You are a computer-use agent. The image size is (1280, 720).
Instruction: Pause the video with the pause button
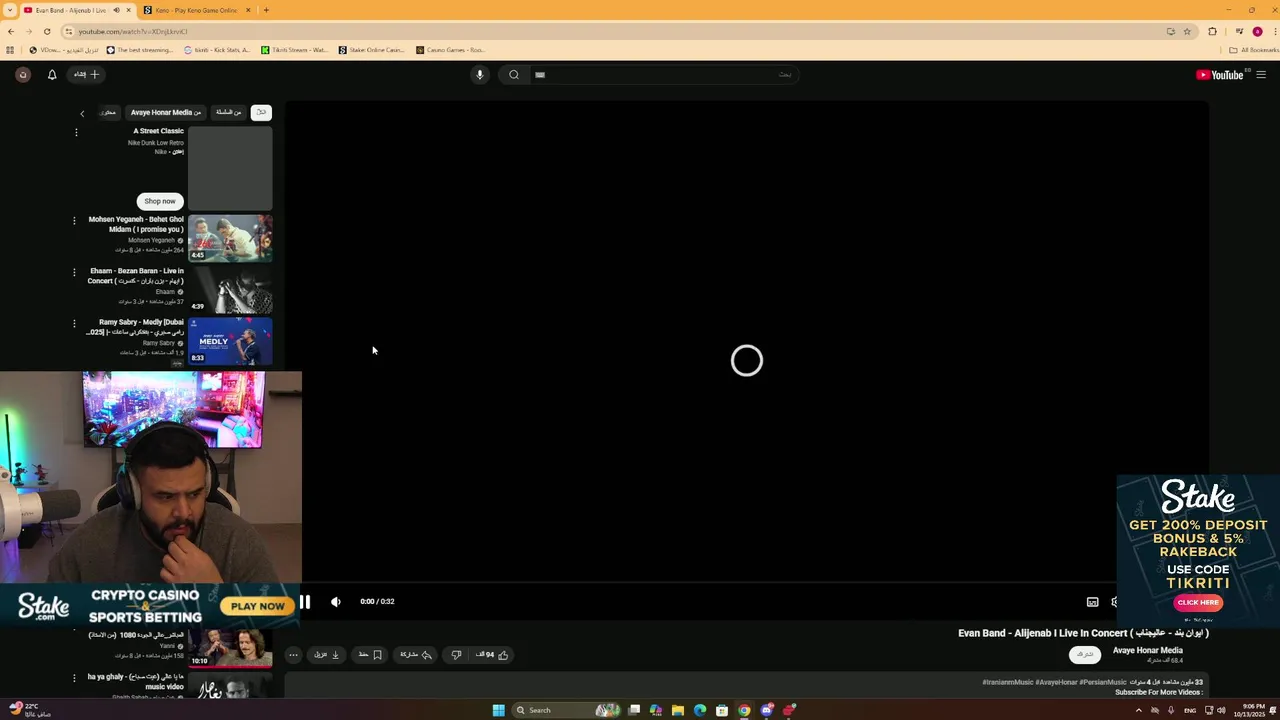click(x=305, y=602)
